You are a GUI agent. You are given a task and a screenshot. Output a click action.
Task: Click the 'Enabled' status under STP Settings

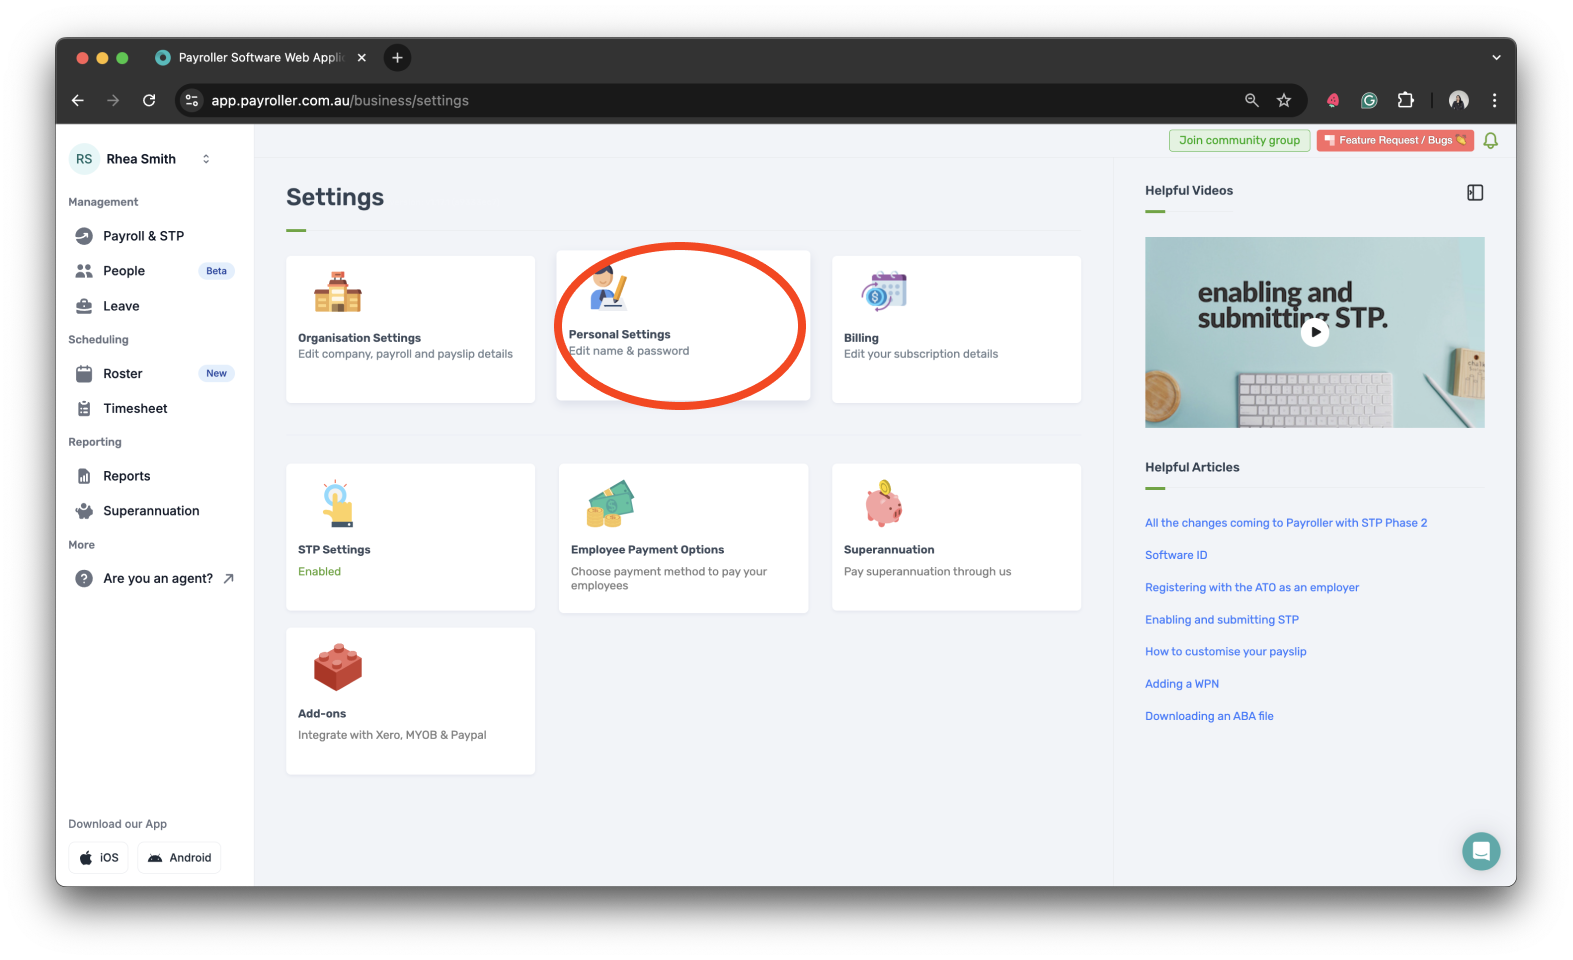(319, 572)
